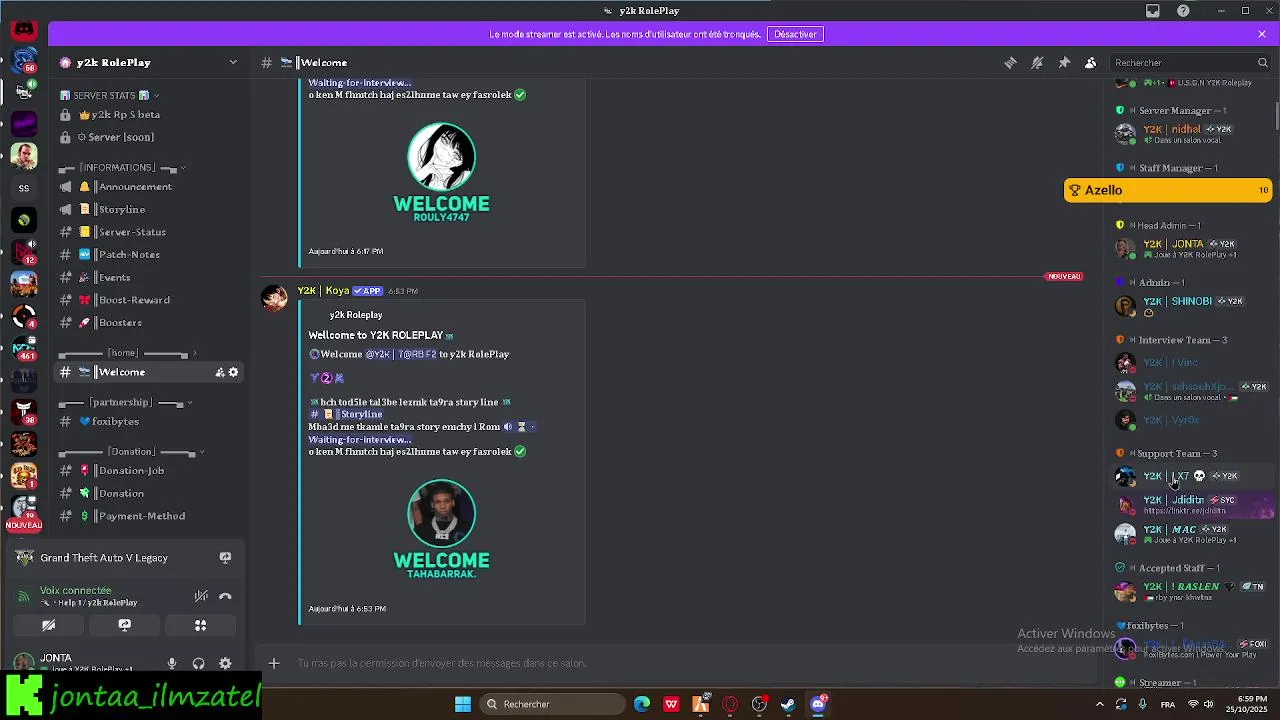Toggle the member list icon

(x=1091, y=62)
